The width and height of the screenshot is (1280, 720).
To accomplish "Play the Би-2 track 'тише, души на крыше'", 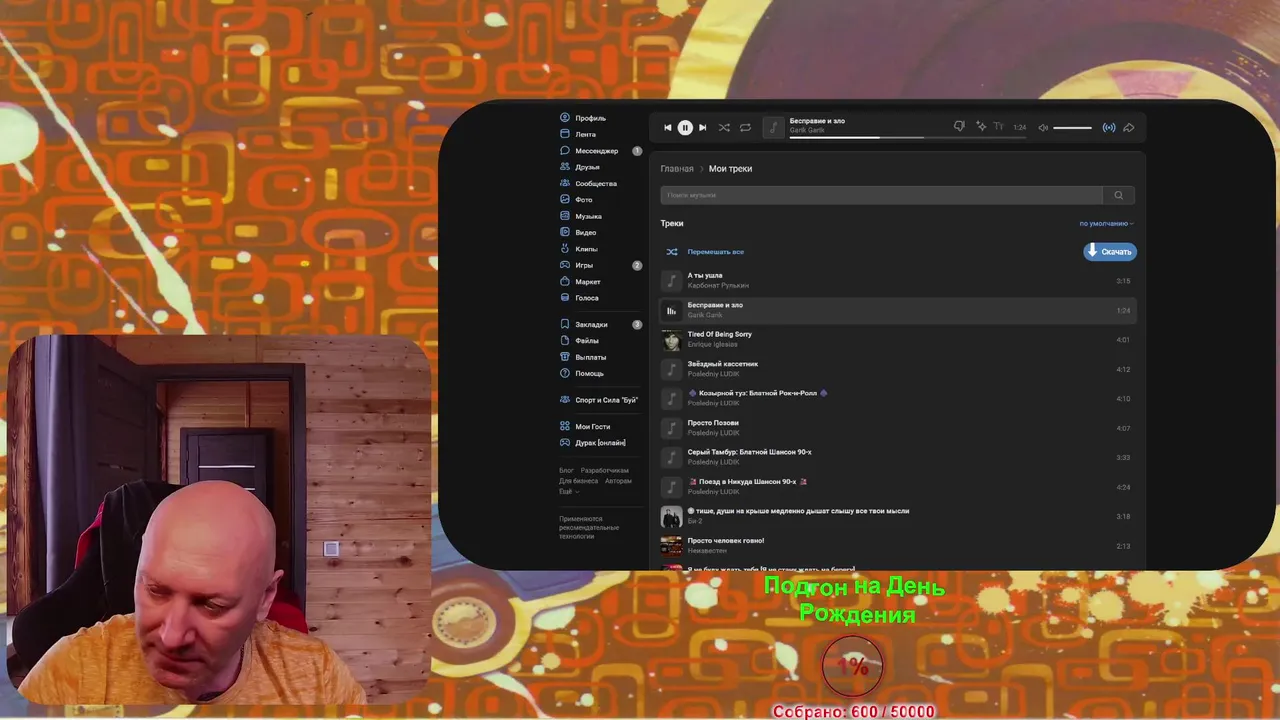I will click(x=897, y=516).
